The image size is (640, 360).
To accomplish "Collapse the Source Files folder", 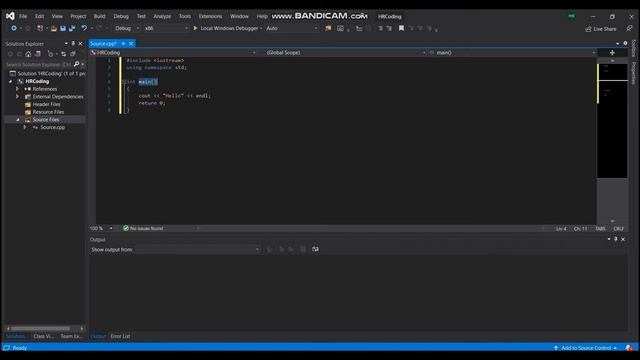I will [18, 120].
